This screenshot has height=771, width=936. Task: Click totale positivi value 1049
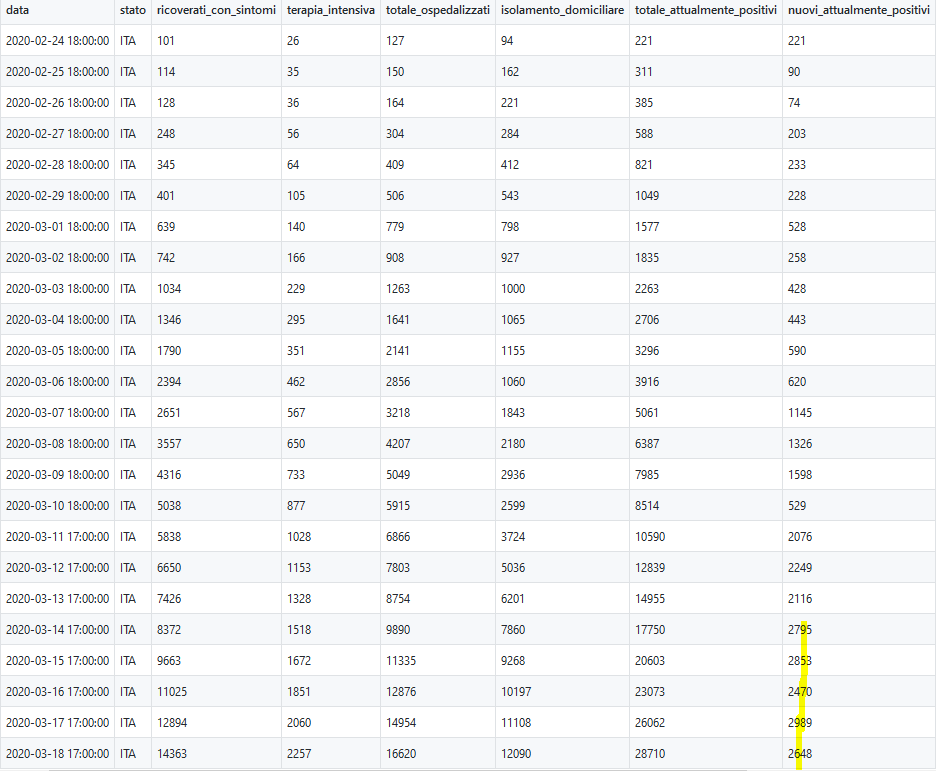(647, 196)
